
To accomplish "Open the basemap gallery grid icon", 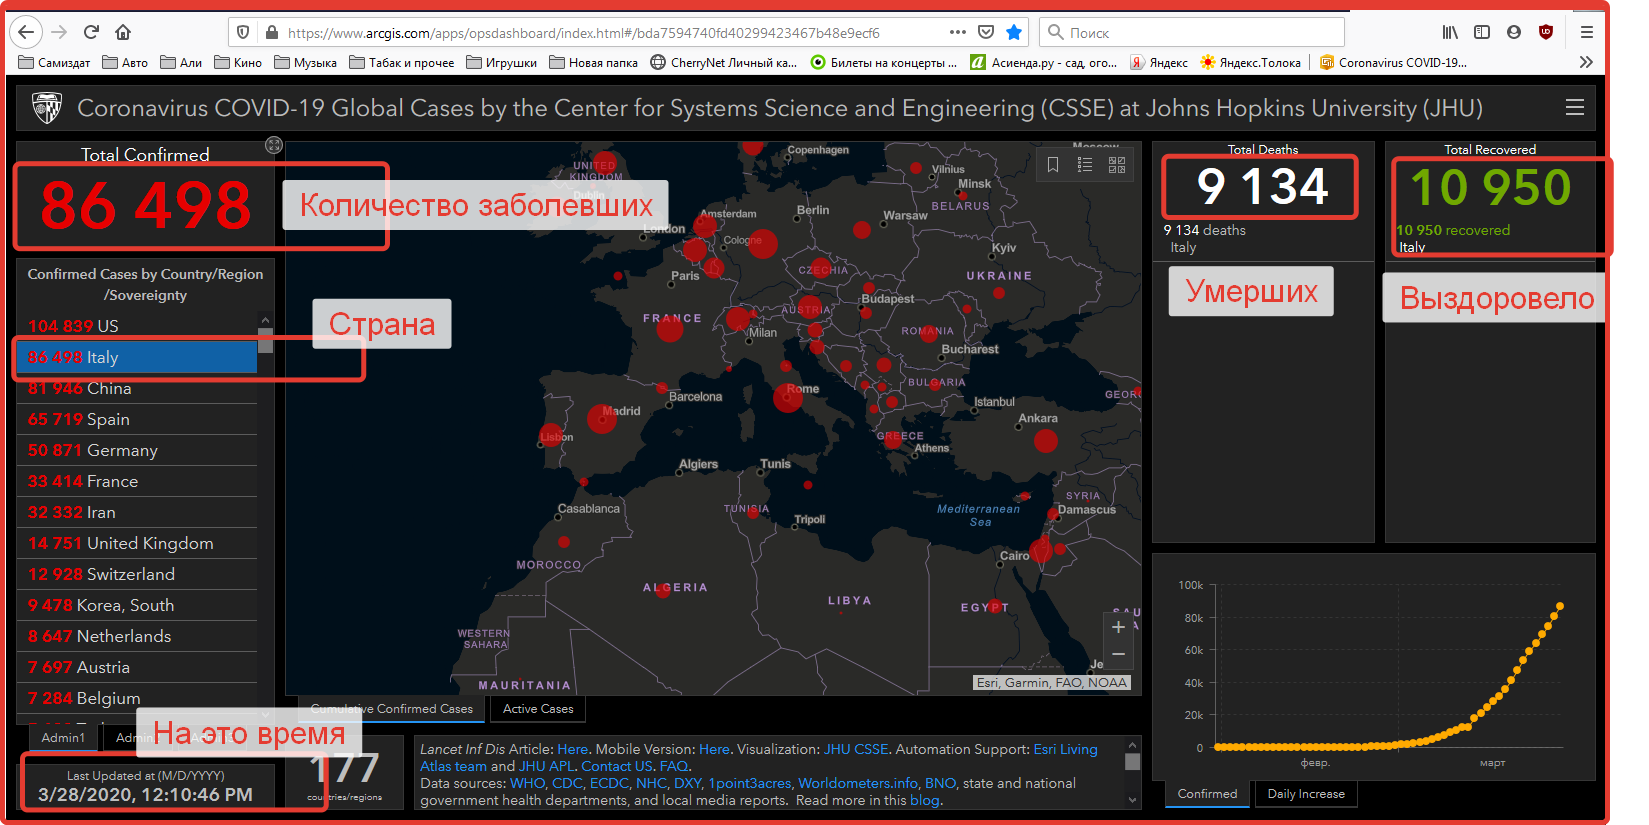I will tap(1117, 165).
